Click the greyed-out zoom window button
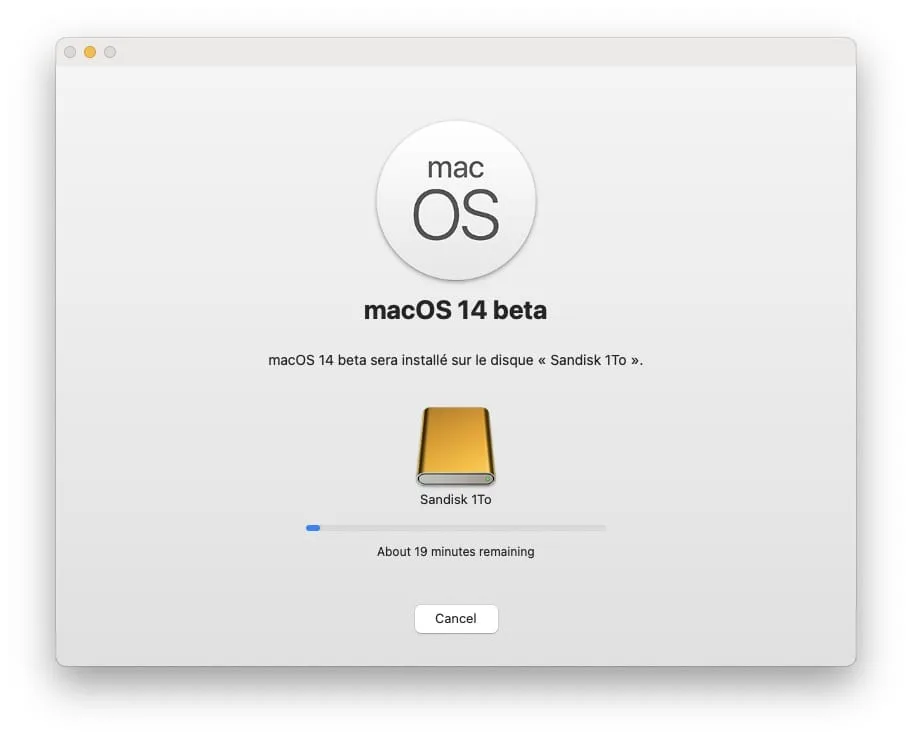This screenshot has height=740, width=912. [x=110, y=52]
